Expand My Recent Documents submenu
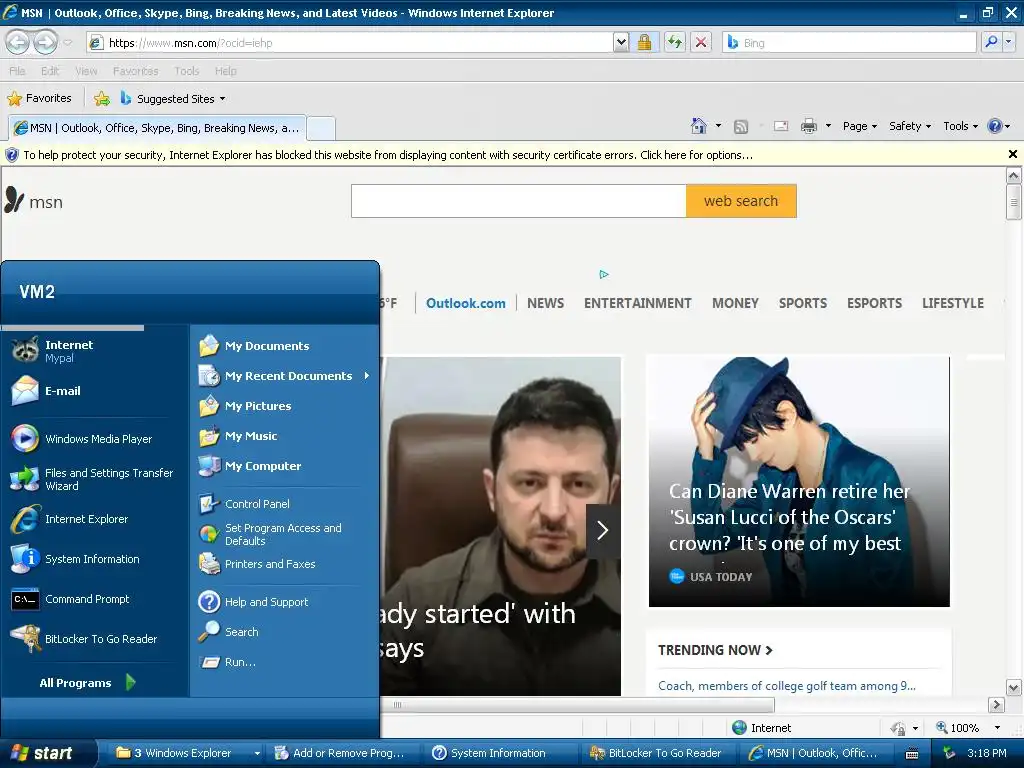 (284, 376)
